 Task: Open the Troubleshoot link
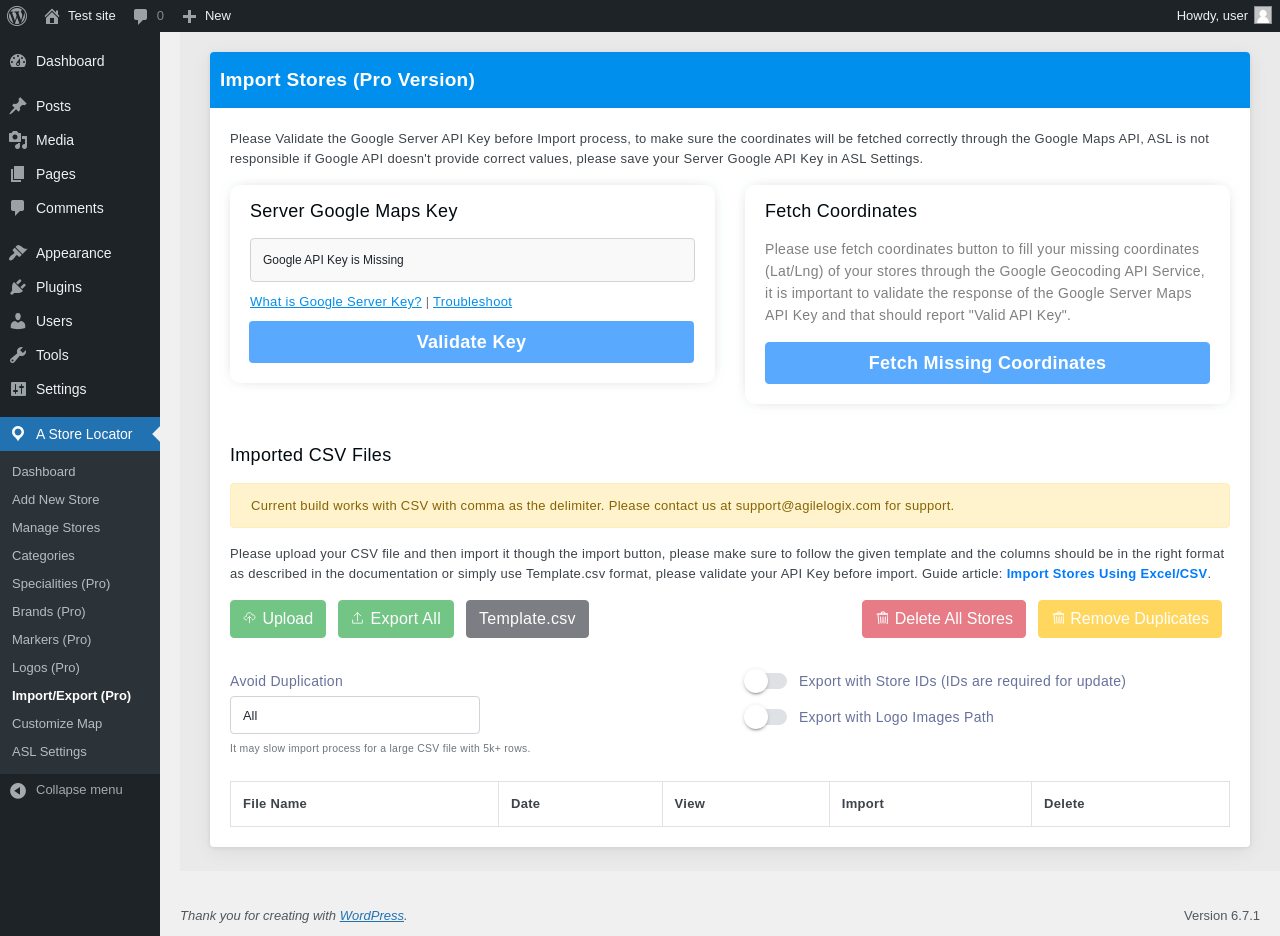pyautogui.click(x=472, y=302)
